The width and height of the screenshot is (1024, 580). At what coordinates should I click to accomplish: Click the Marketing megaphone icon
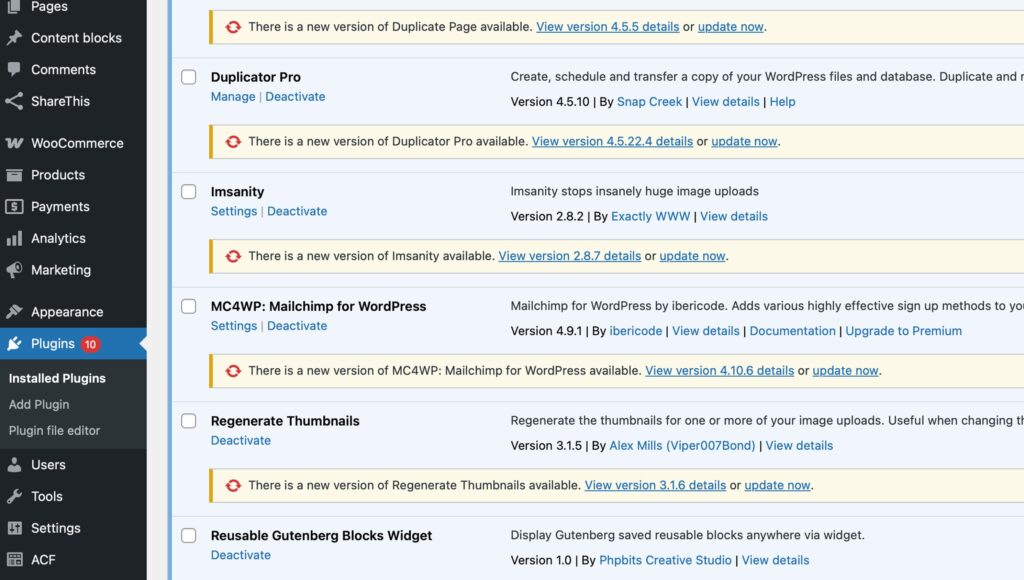[x=14, y=270]
